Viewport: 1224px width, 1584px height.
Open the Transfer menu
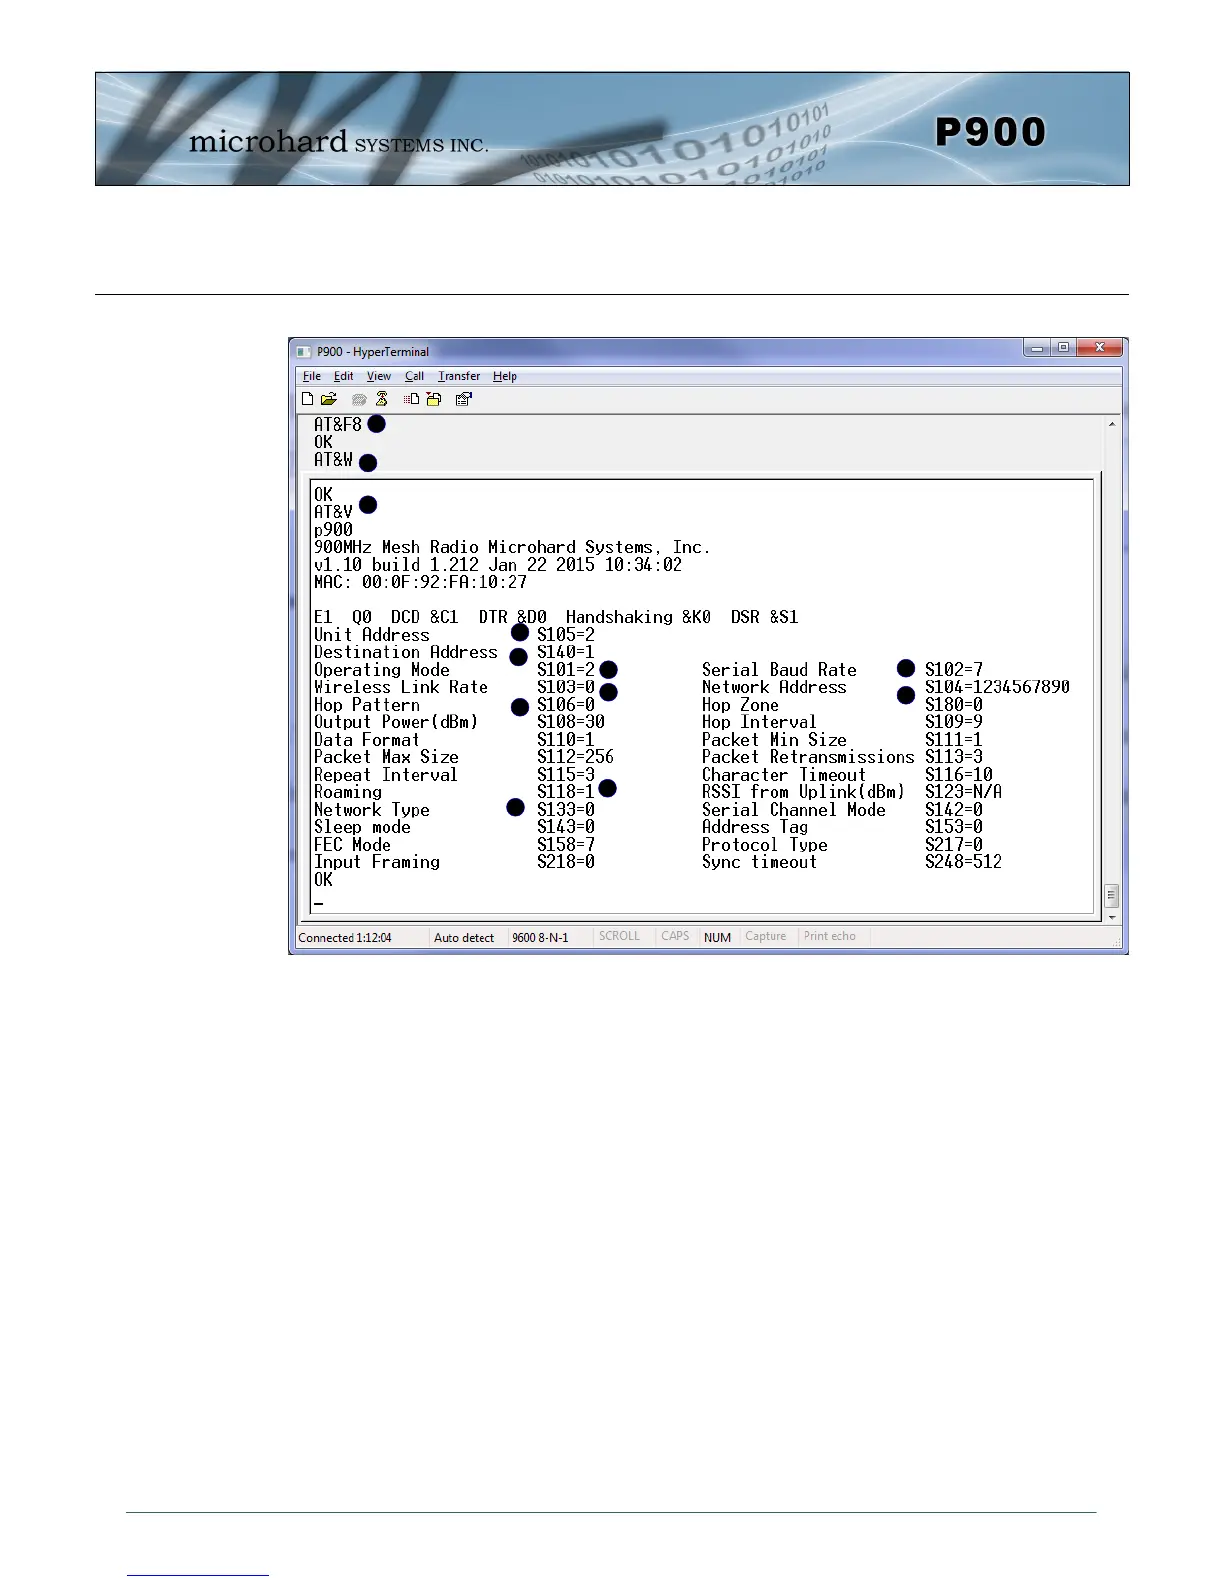click(459, 376)
